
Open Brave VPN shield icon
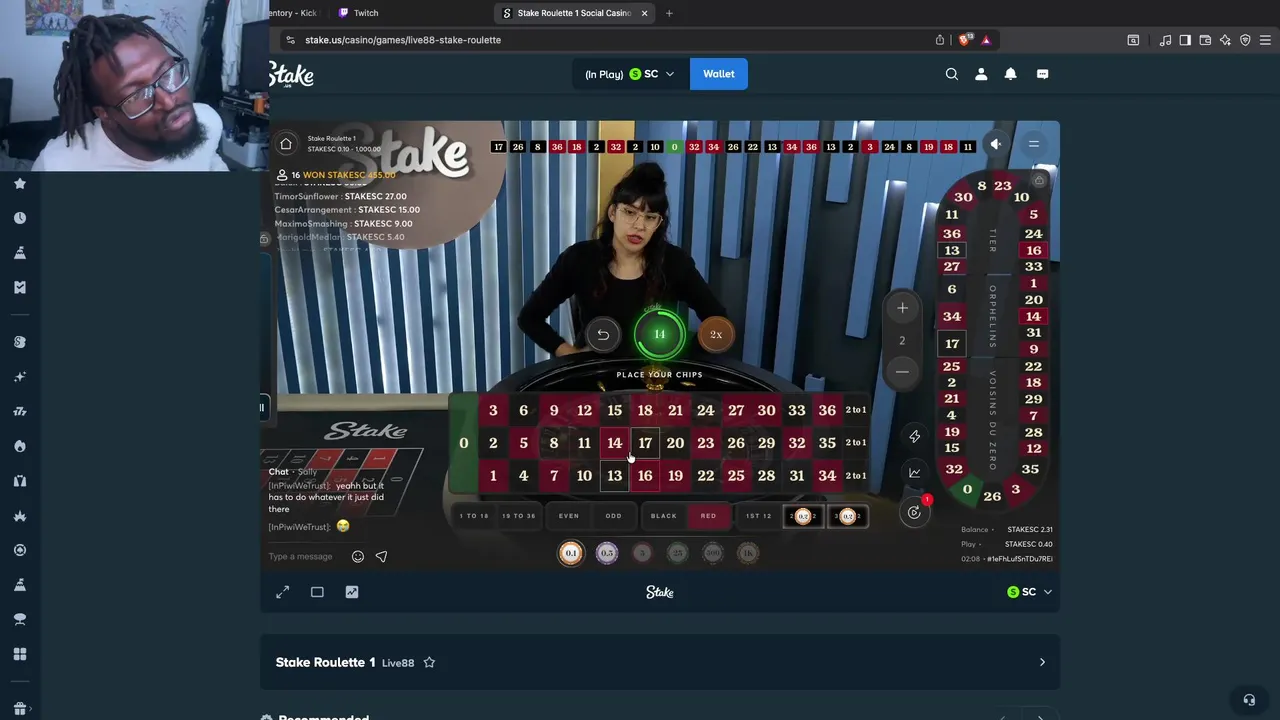(x=1245, y=40)
